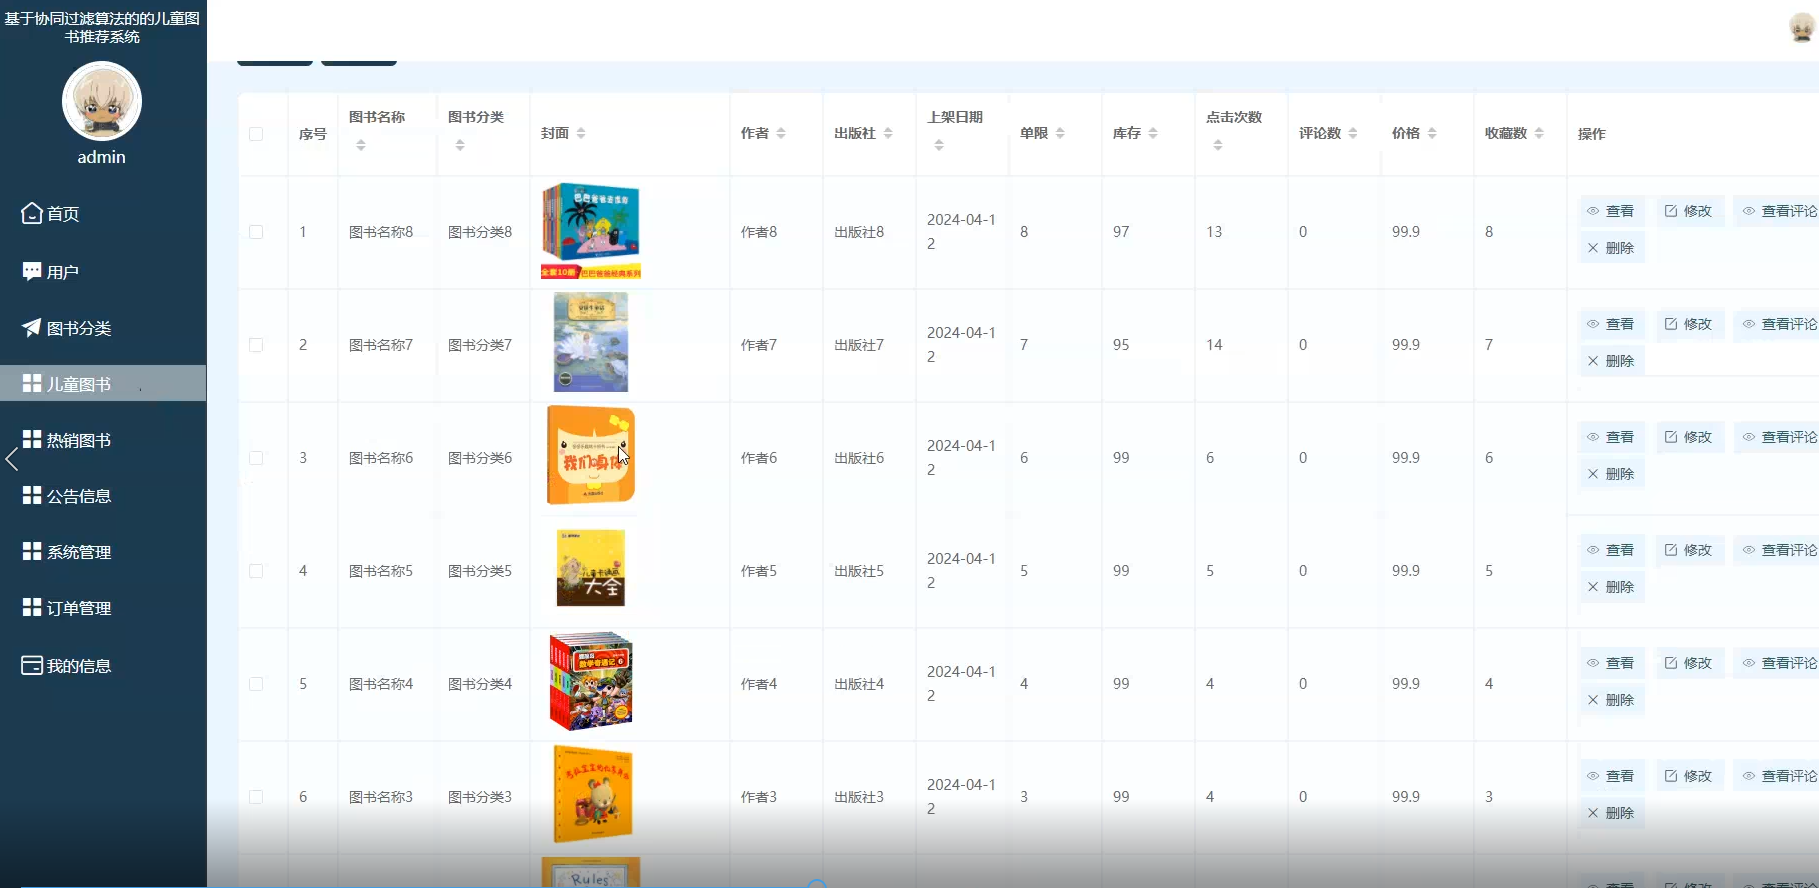1819x888 pixels.
Task: Click the admin avatar in sidebar
Action: (x=102, y=101)
